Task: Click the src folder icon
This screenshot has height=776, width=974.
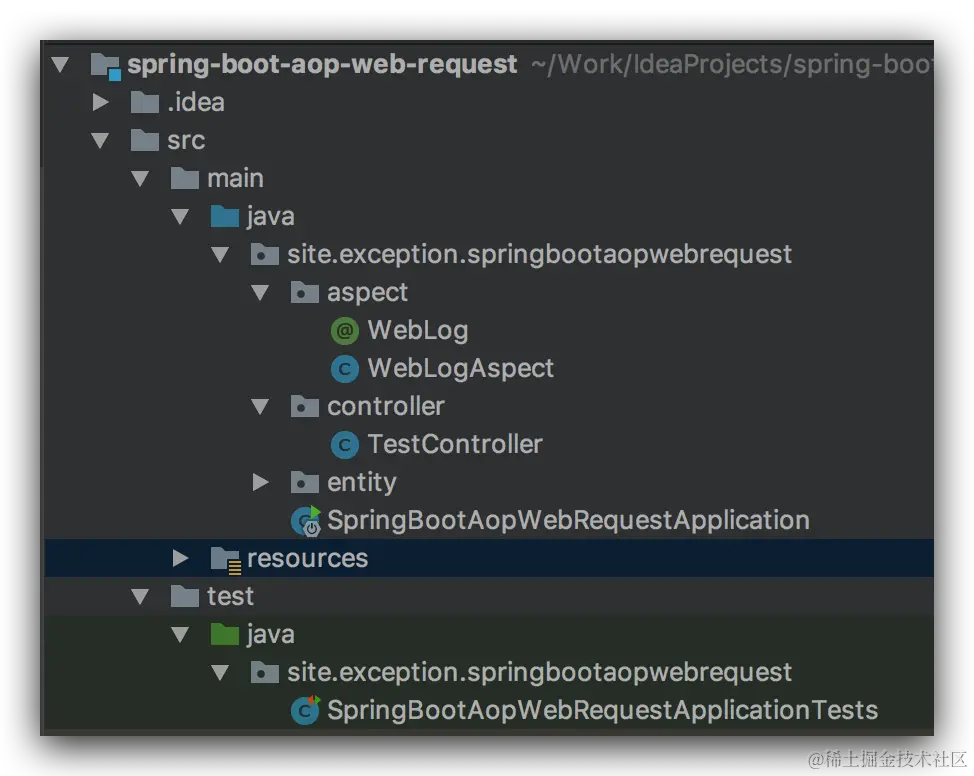Action: tap(145, 140)
